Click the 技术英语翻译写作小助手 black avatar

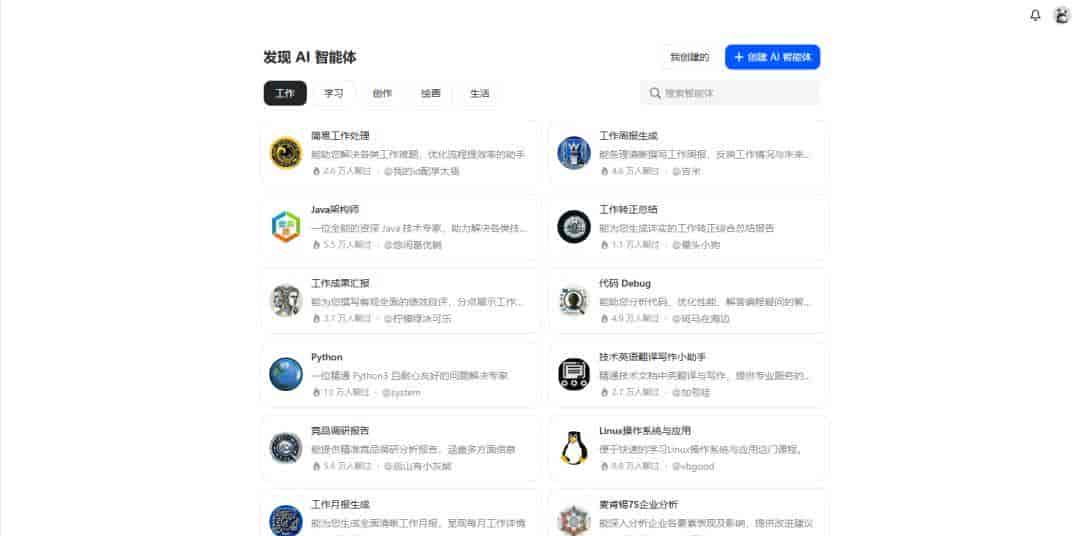click(574, 374)
